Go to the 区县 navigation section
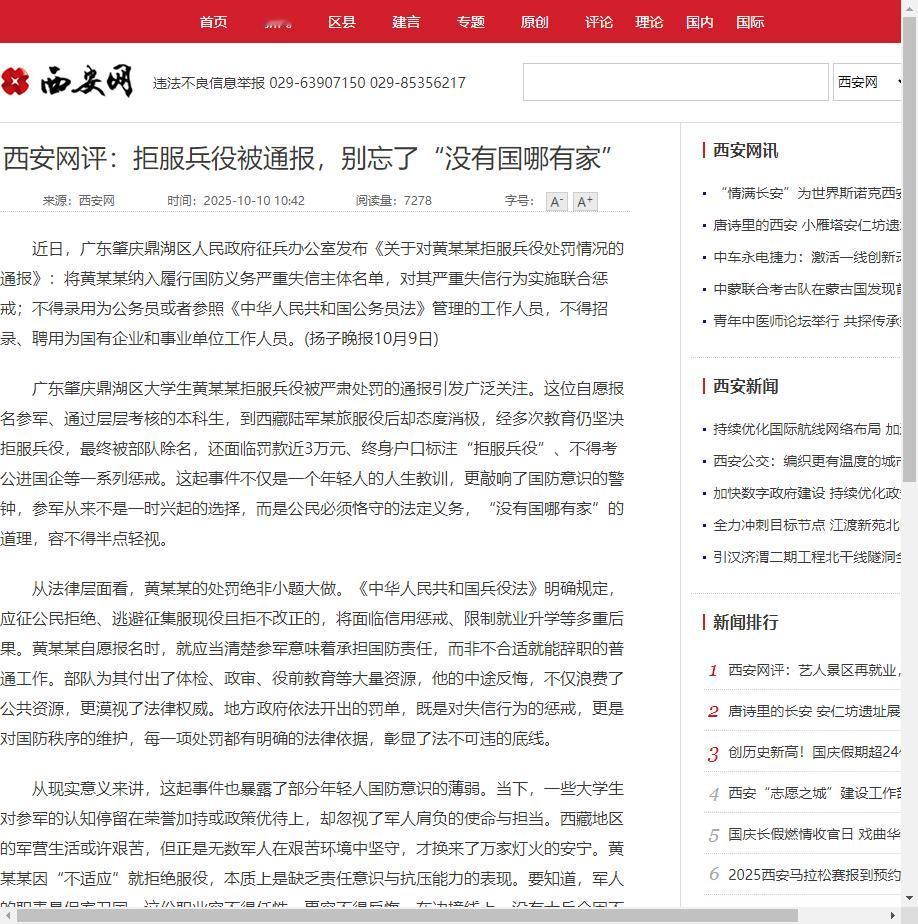The height and width of the screenshot is (924, 918). point(342,22)
